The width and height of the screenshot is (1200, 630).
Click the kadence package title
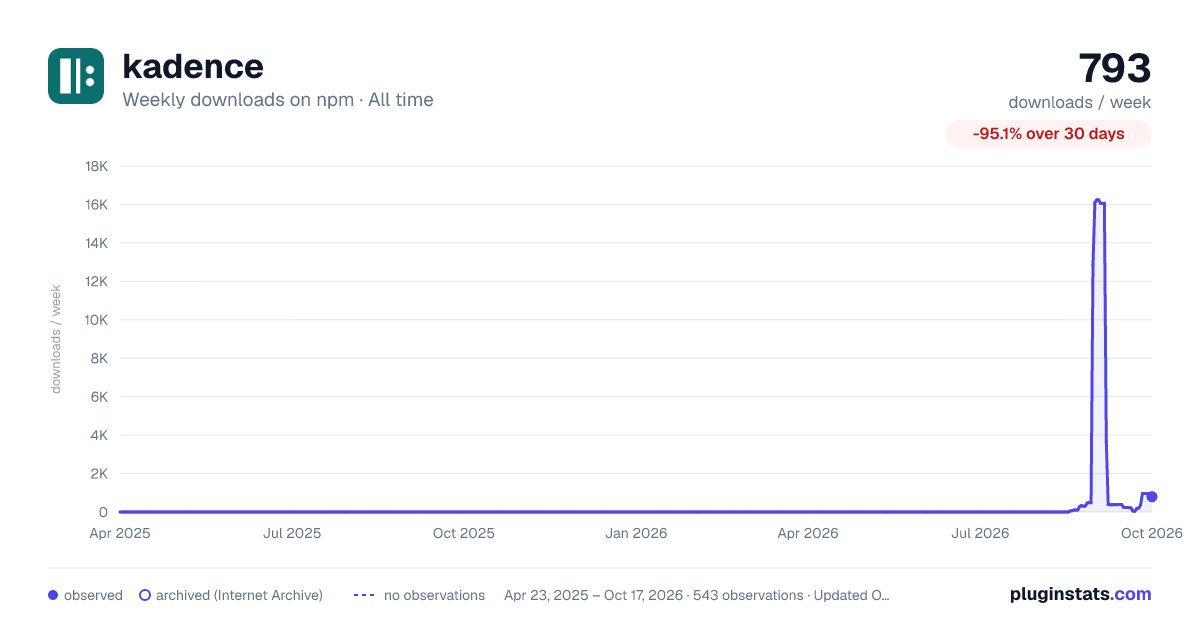193,66
